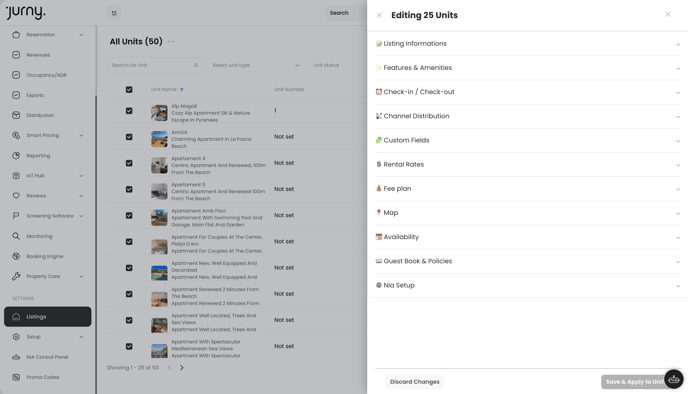The width and height of the screenshot is (688, 394).
Task: Open the chatbot assistant bubble icon
Action: tap(674, 380)
